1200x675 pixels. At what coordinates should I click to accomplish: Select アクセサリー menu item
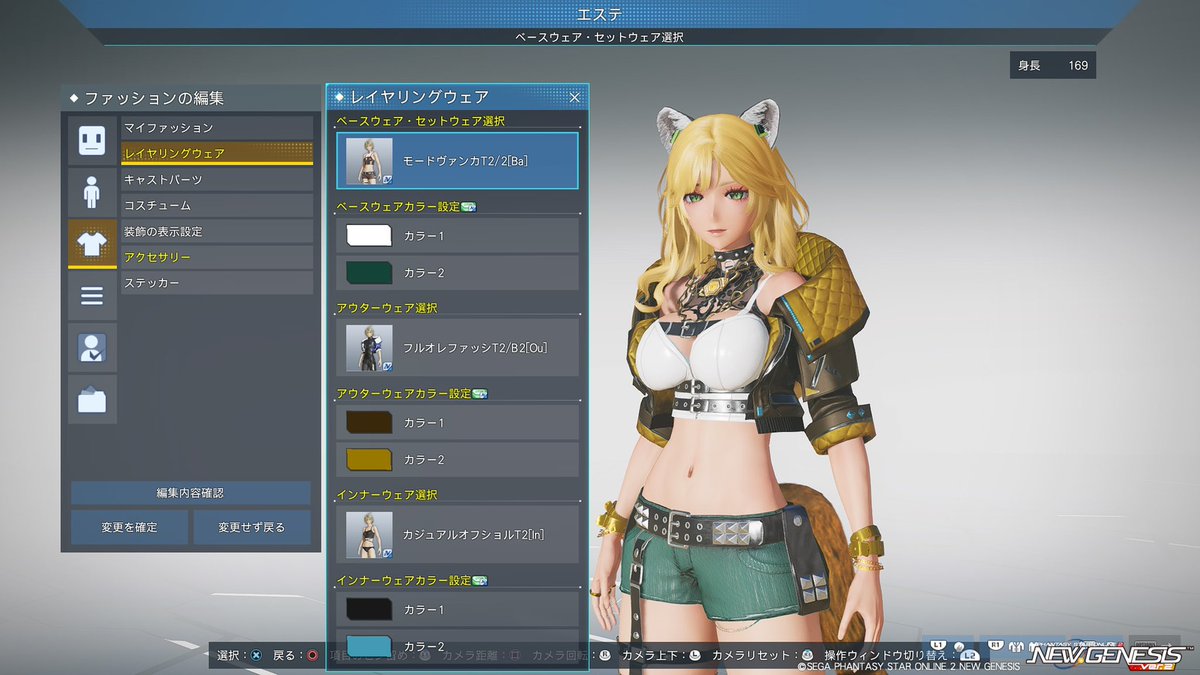pyautogui.click(x=217, y=257)
